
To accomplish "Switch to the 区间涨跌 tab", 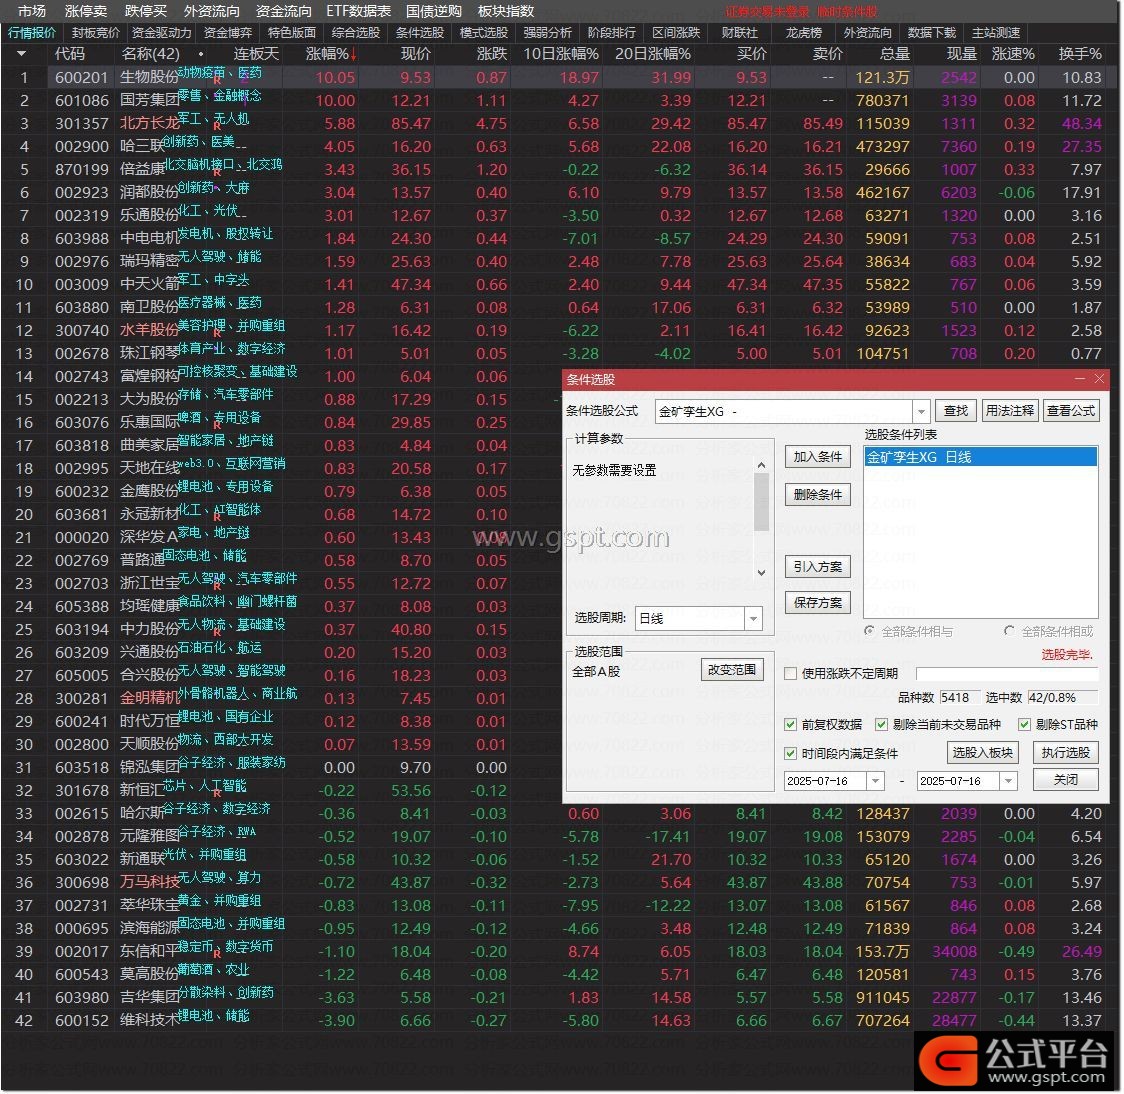I will point(675,33).
